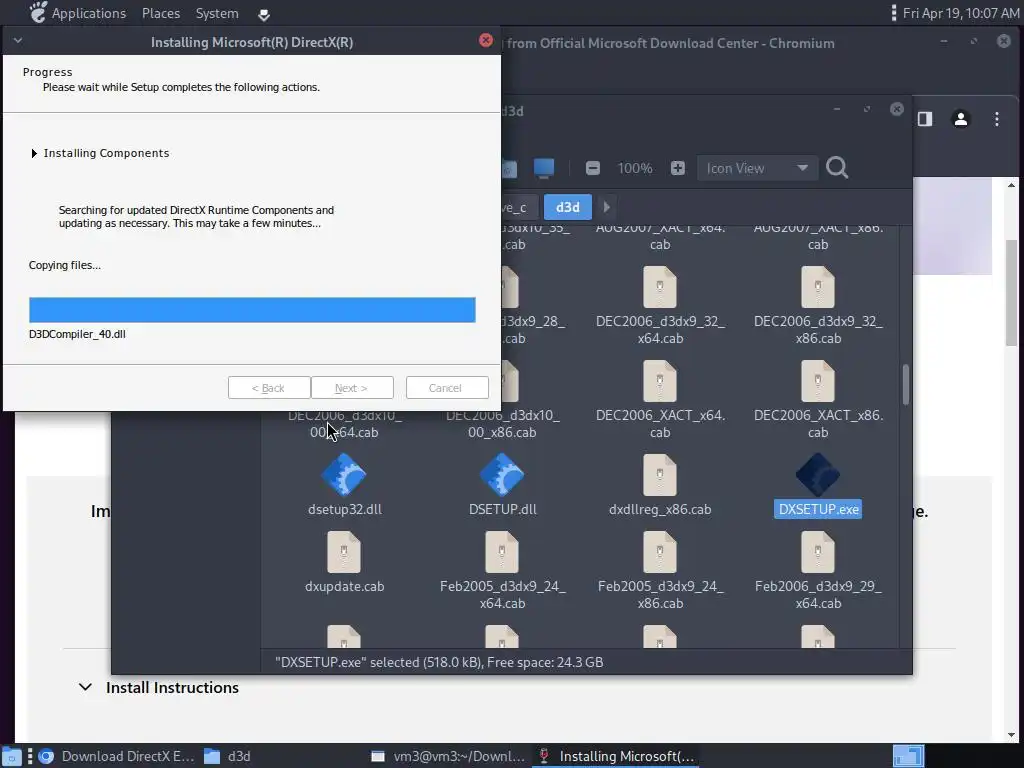Select dxupdate.cab archive icon

click(x=344, y=552)
